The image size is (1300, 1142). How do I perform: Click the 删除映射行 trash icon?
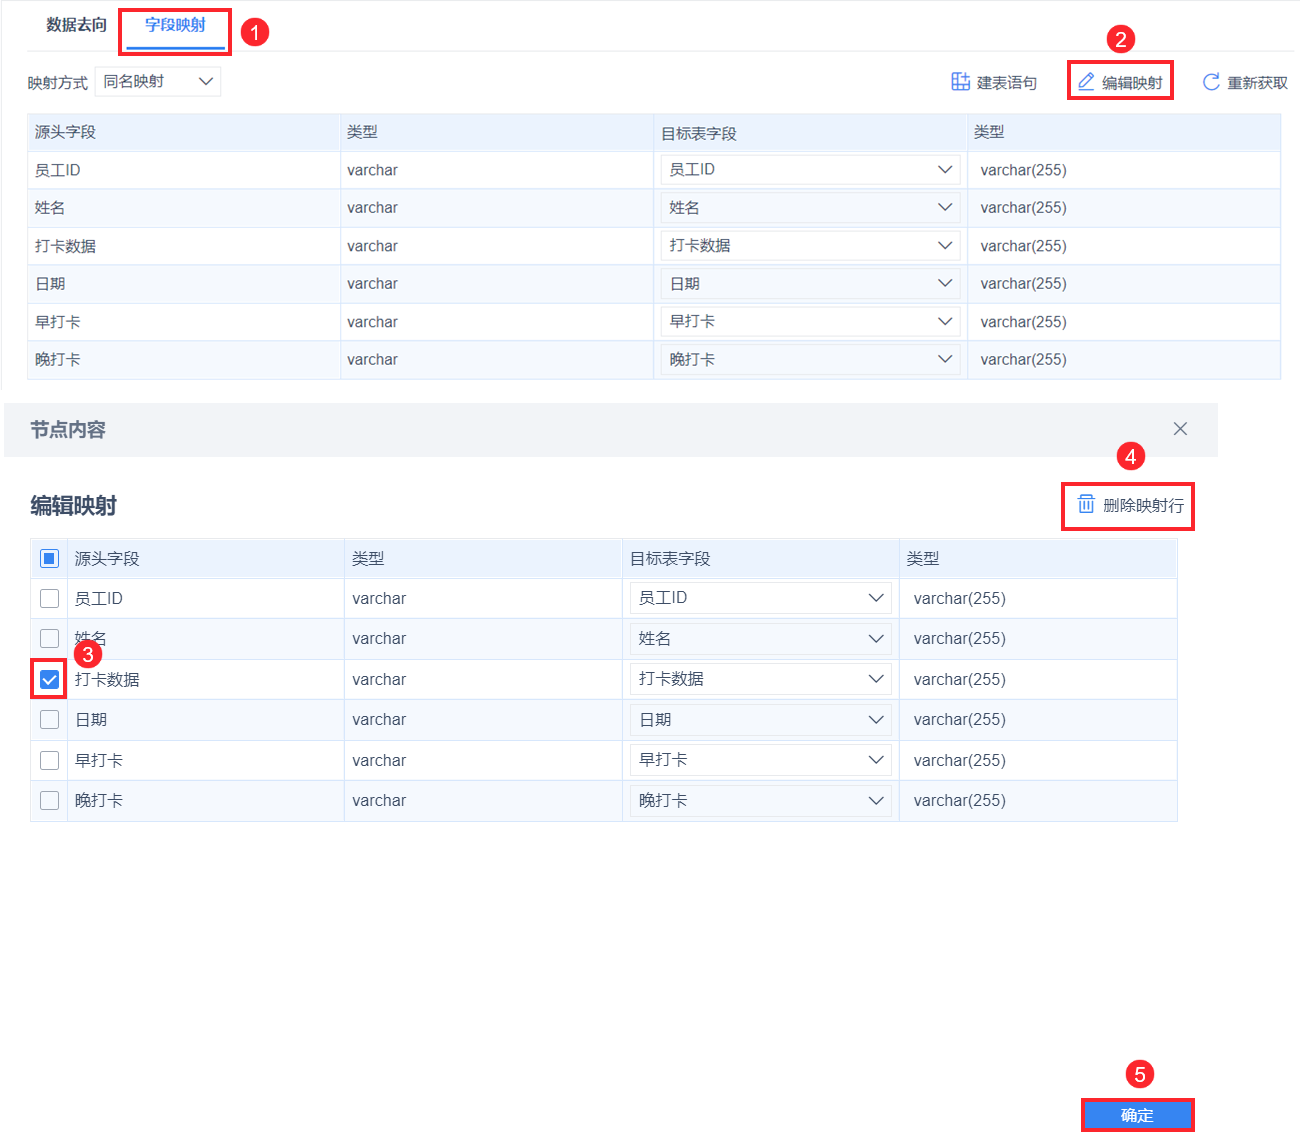pyautogui.click(x=1086, y=504)
